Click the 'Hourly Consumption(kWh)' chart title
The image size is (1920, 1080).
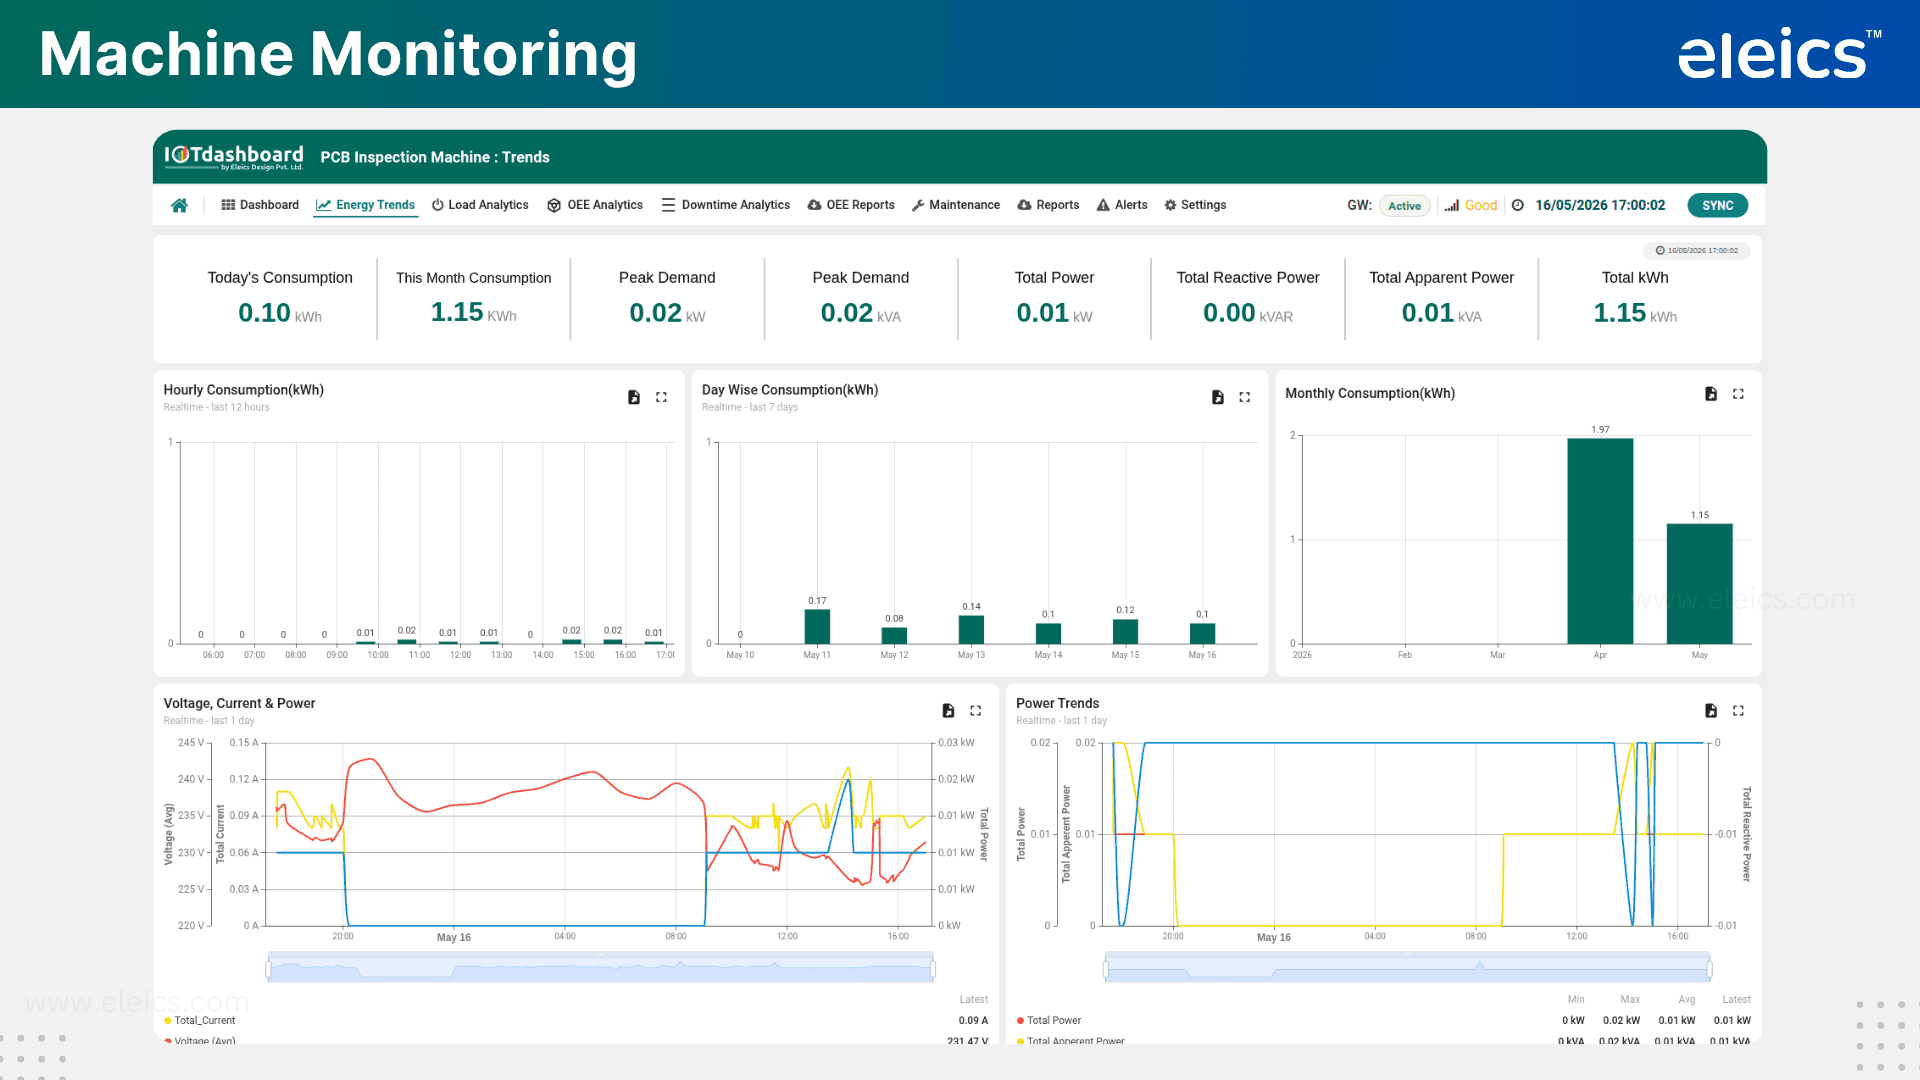pyautogui.click(x=244, y=390)
